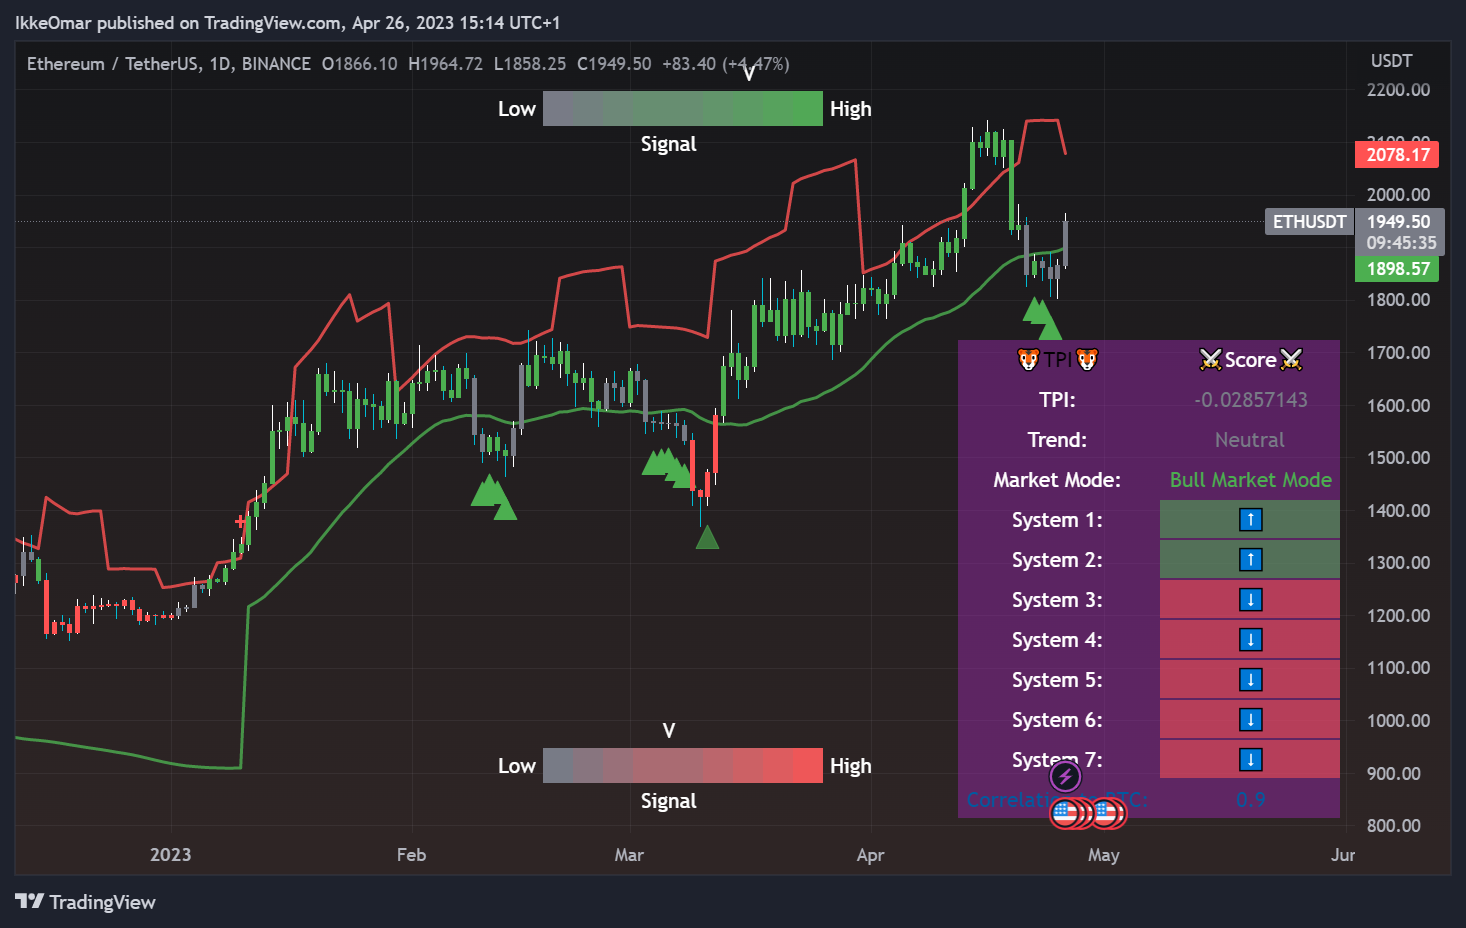The image size is (1466, 928).
Task: Click the ETHUSDT symbol label
Action: (1309, 221)
